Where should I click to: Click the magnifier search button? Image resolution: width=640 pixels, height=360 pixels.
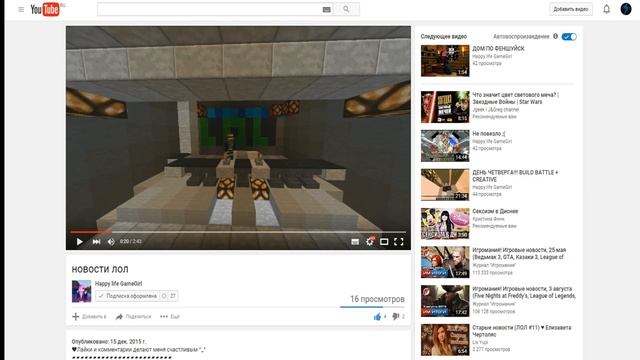click(x=346, y=9)
